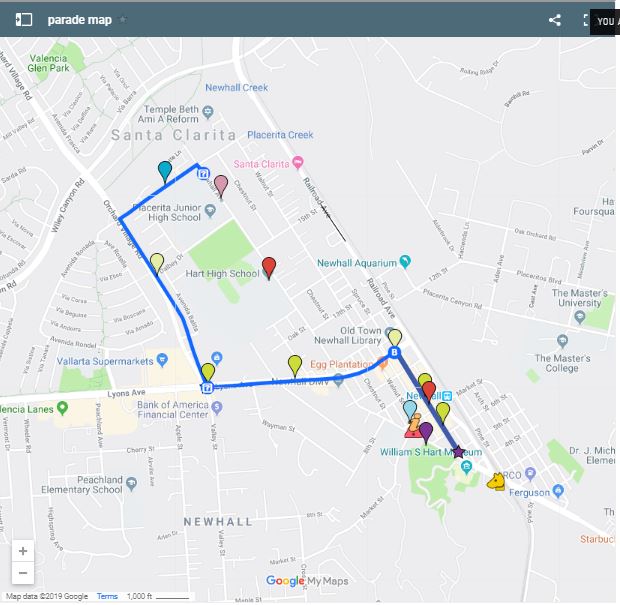Open the Terms link
Screen dimensions: 620x605
click(107, 596)
